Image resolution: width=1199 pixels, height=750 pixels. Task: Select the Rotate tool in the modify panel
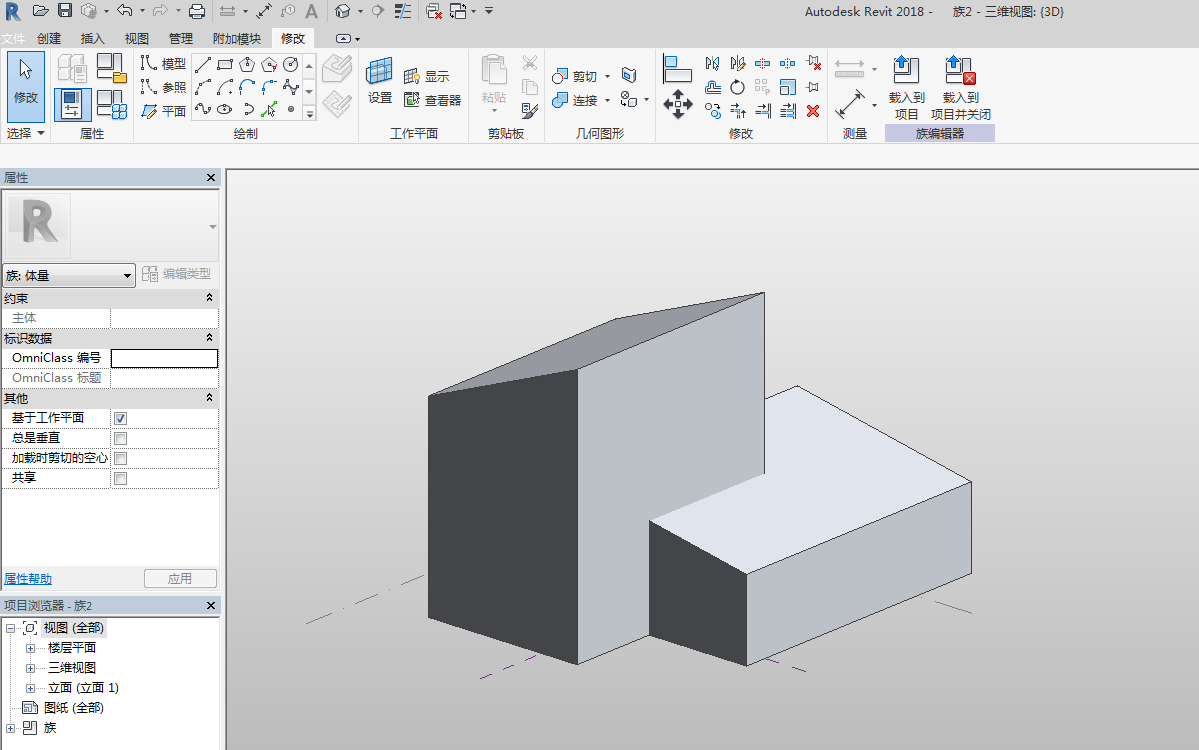737,87
